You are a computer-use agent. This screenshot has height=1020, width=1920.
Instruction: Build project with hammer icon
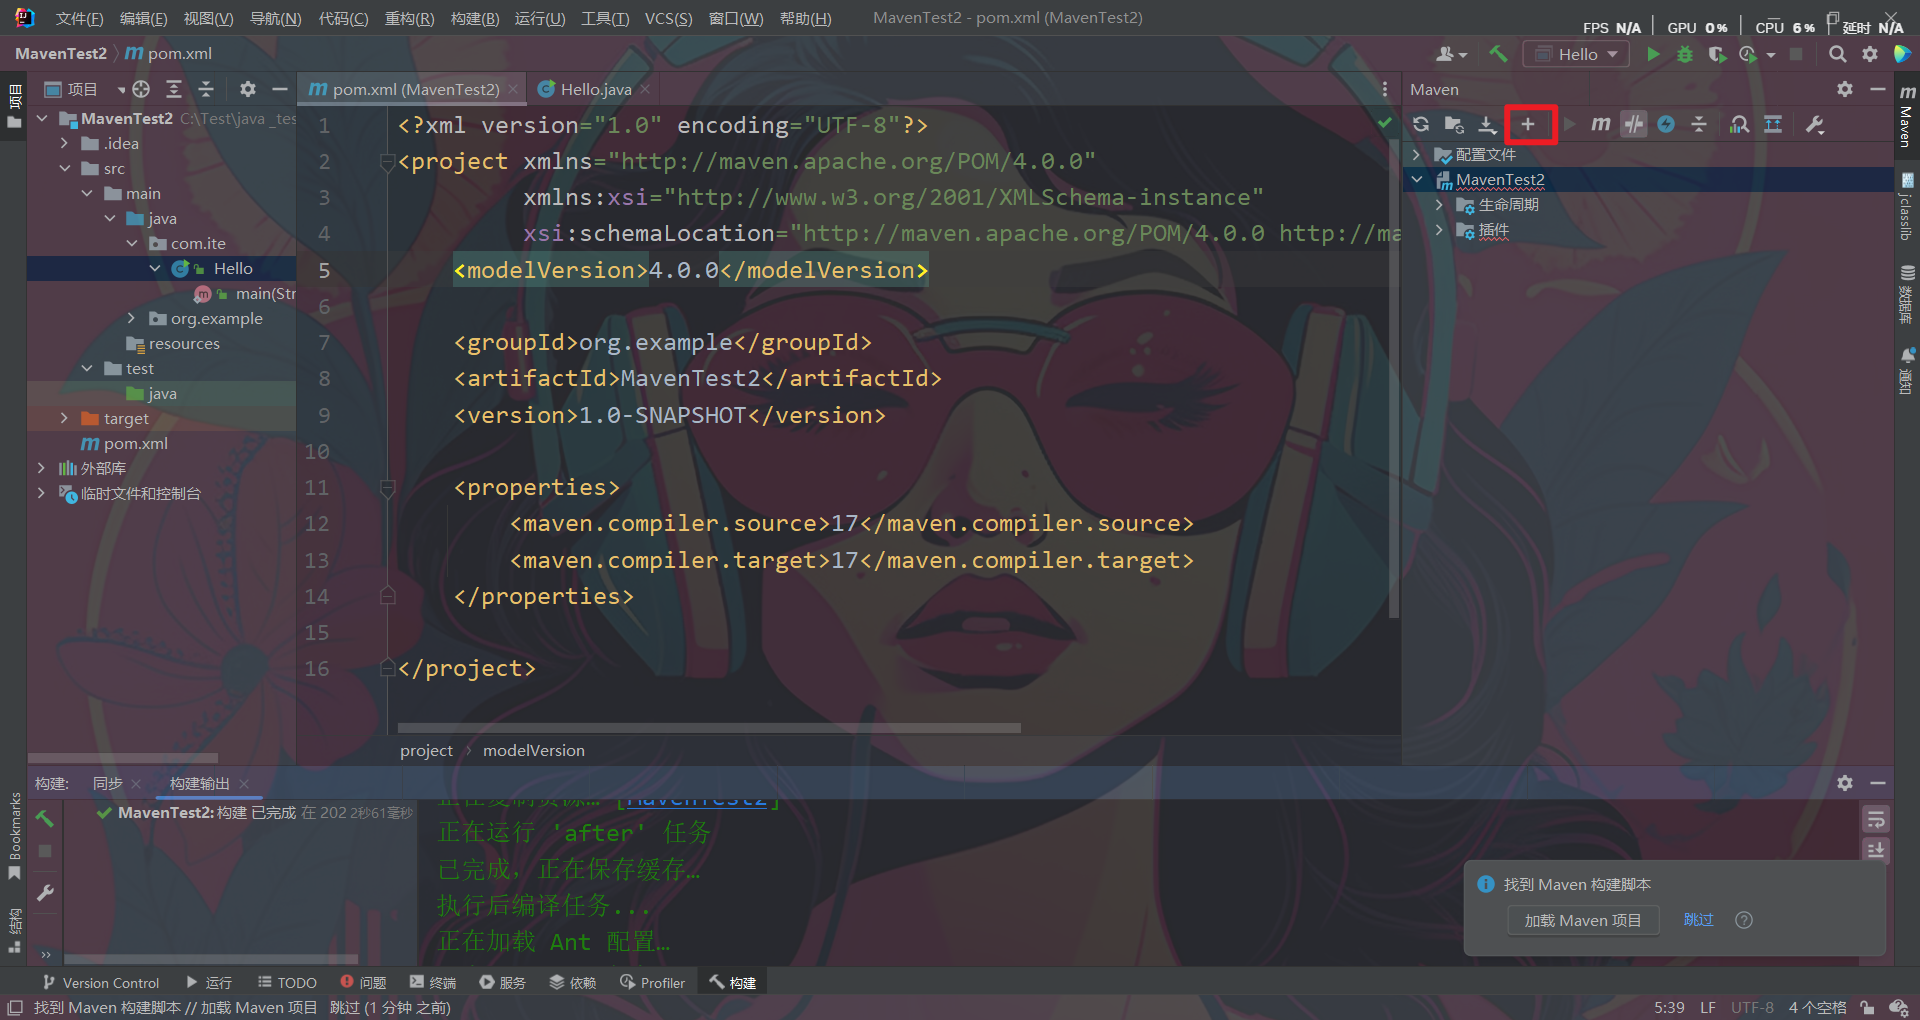(x=1498, y=54)
